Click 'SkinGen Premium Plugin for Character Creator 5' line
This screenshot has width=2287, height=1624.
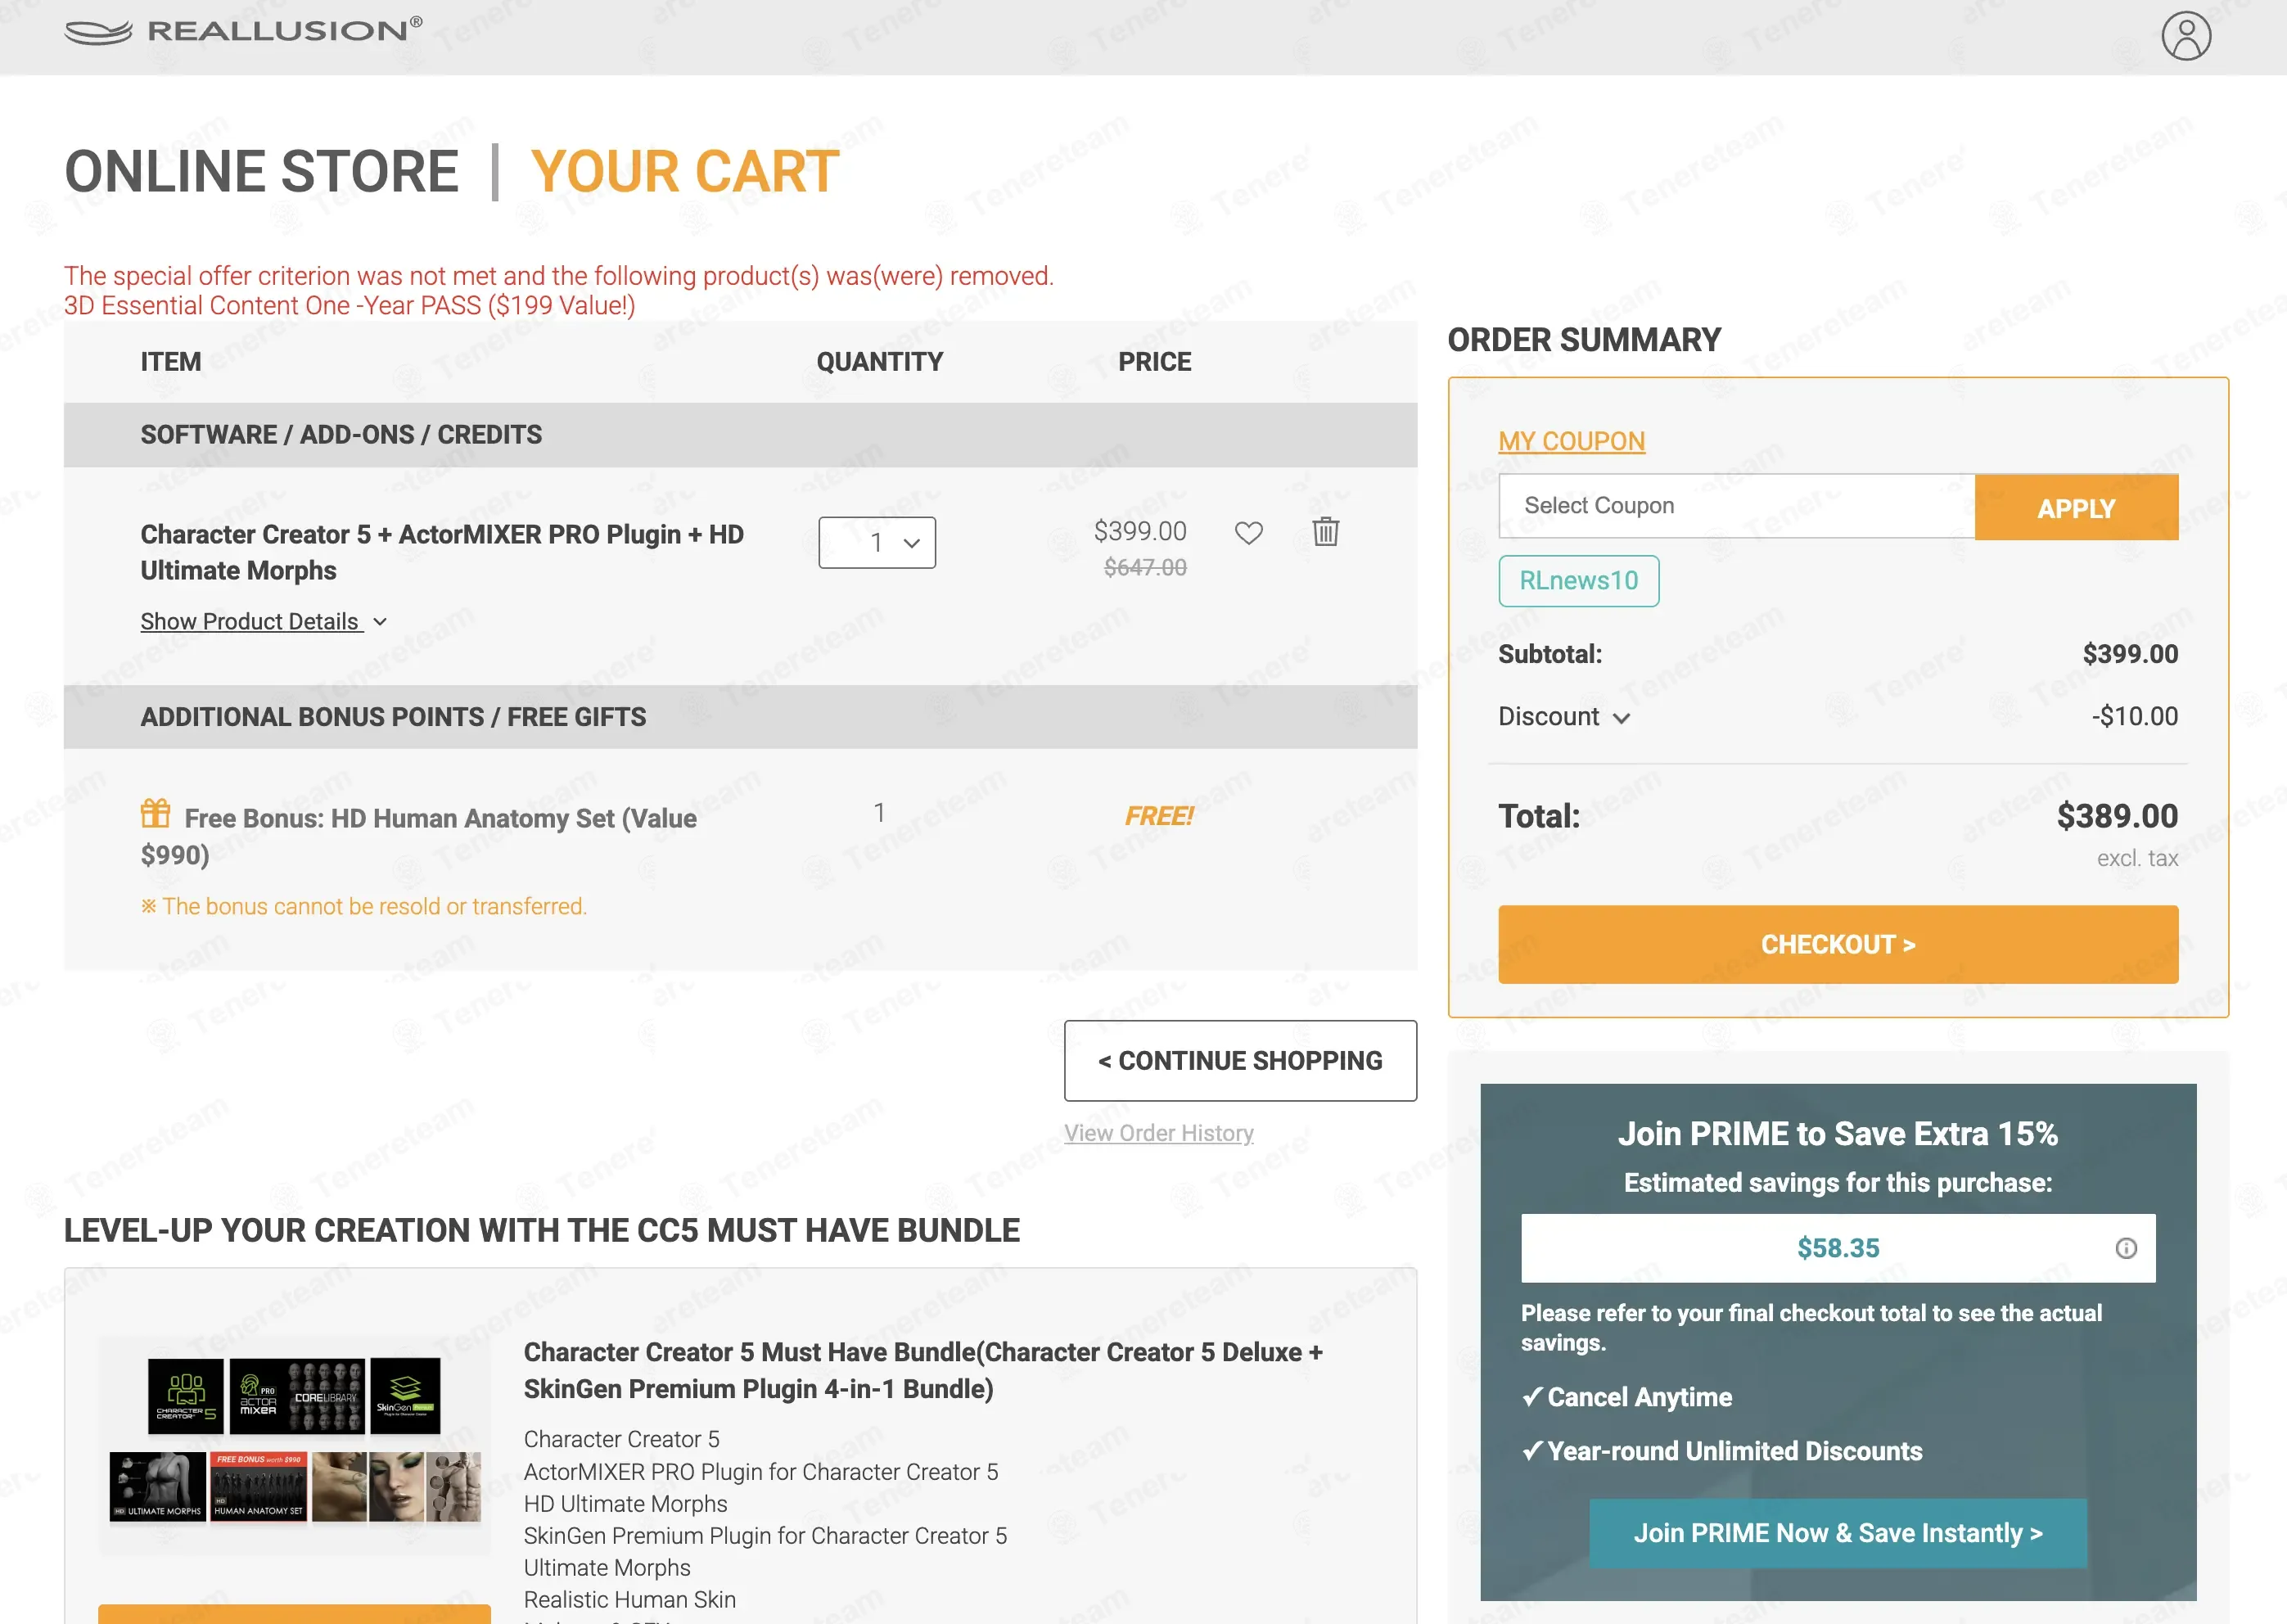pos(765,1535)
